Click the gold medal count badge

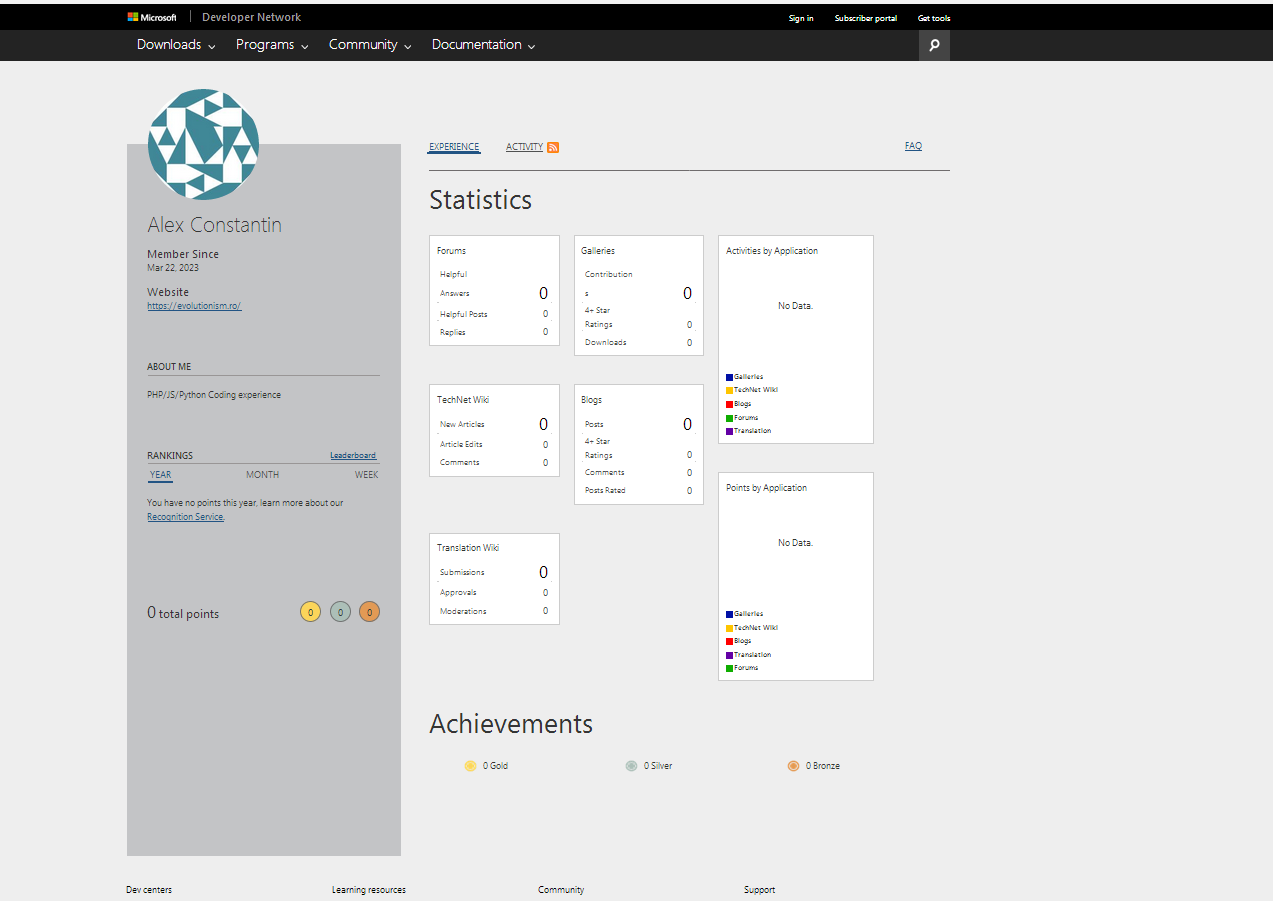pyautogui.click(x=310, y=612)
